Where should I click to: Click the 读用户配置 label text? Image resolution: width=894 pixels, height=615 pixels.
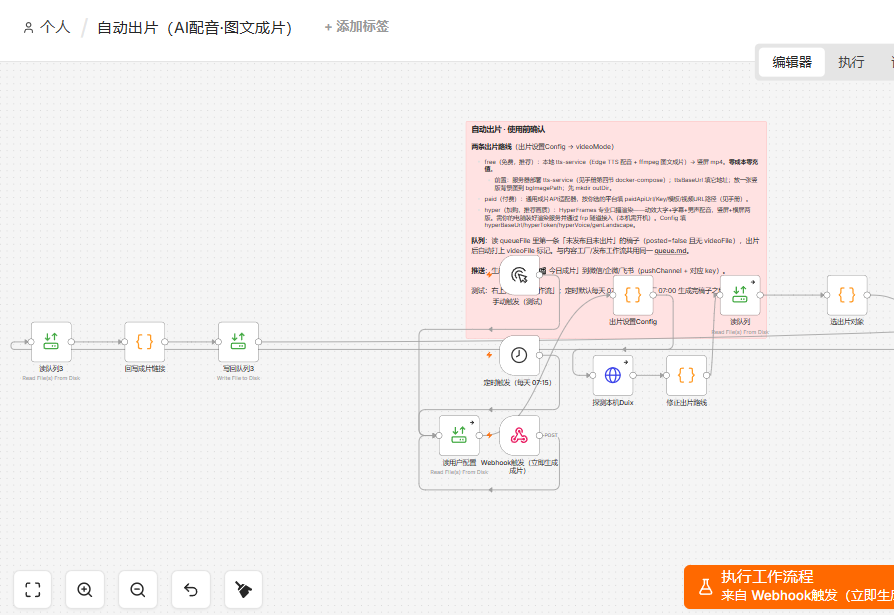pyautogui.click(x=459, y=463)
